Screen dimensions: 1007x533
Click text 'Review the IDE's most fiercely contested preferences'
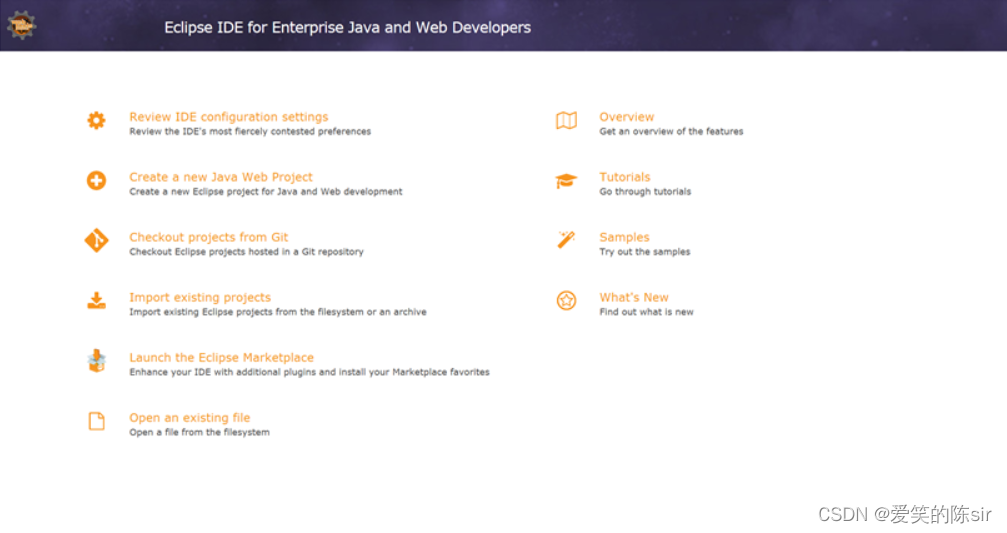point(250,132)
